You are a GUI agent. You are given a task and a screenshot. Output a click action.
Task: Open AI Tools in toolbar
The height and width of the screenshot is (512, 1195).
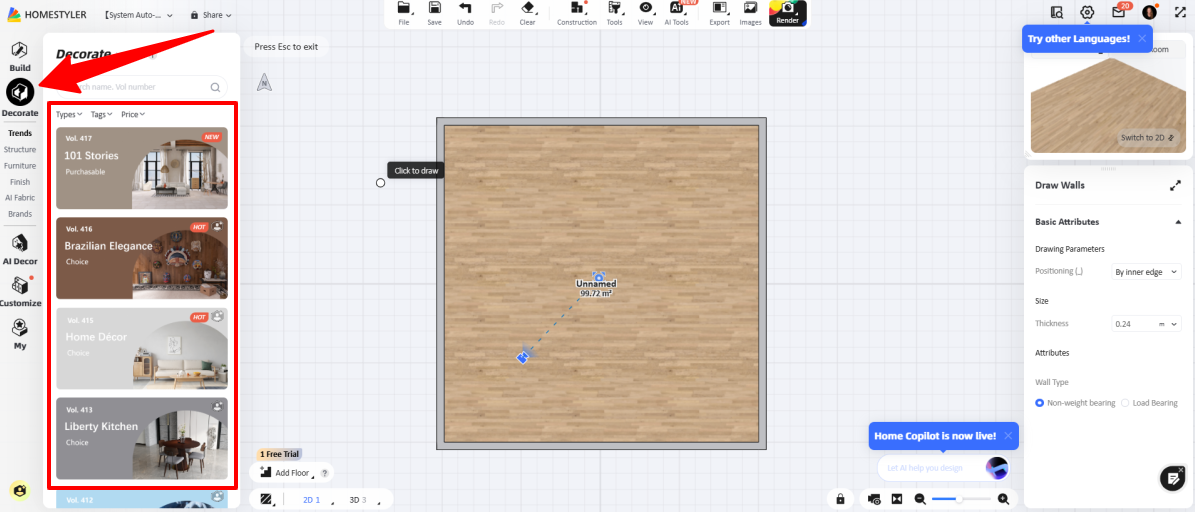[x=676, y=8]
